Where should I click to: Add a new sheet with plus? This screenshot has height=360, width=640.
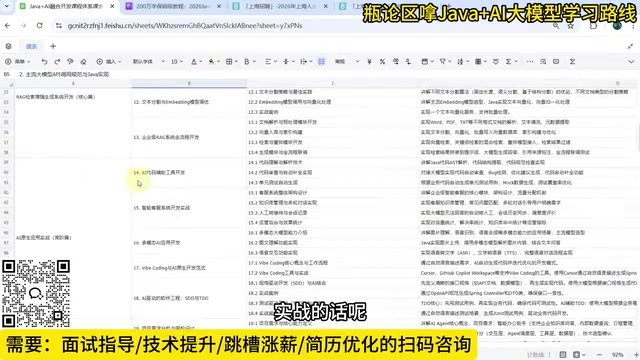click(53, 47)
